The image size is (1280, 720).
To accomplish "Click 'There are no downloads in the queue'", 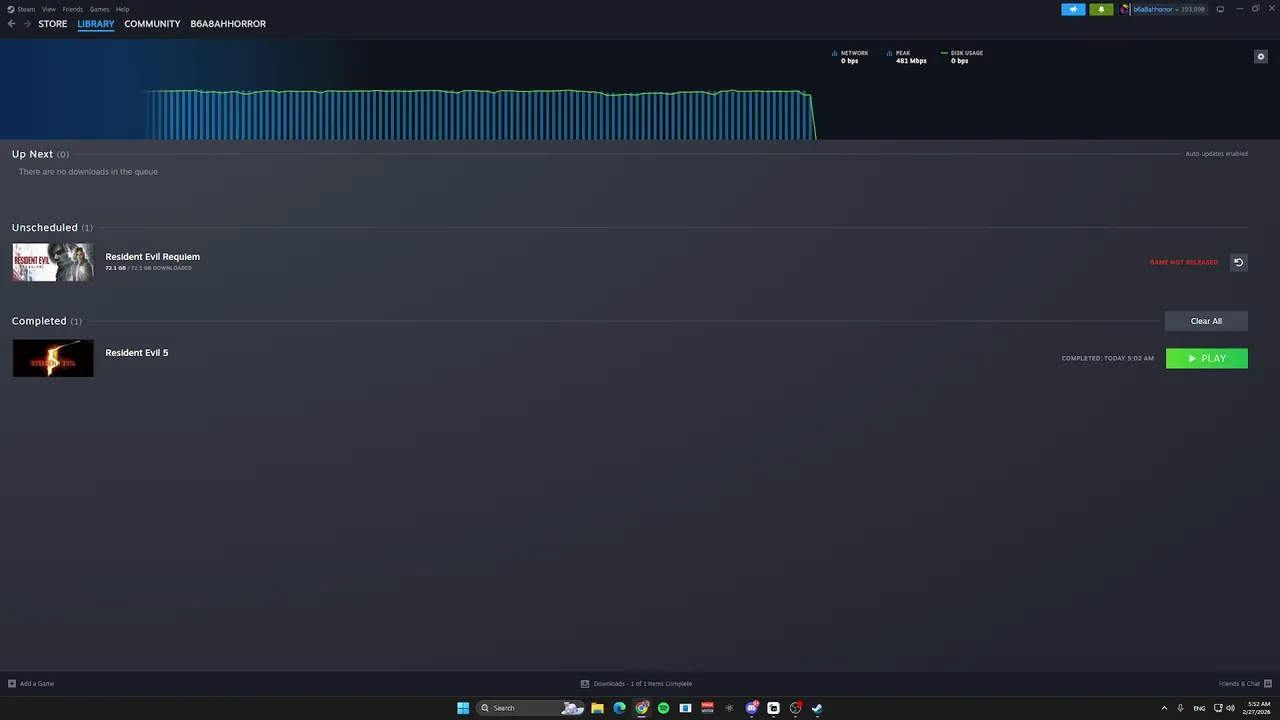I will (88, 172).
